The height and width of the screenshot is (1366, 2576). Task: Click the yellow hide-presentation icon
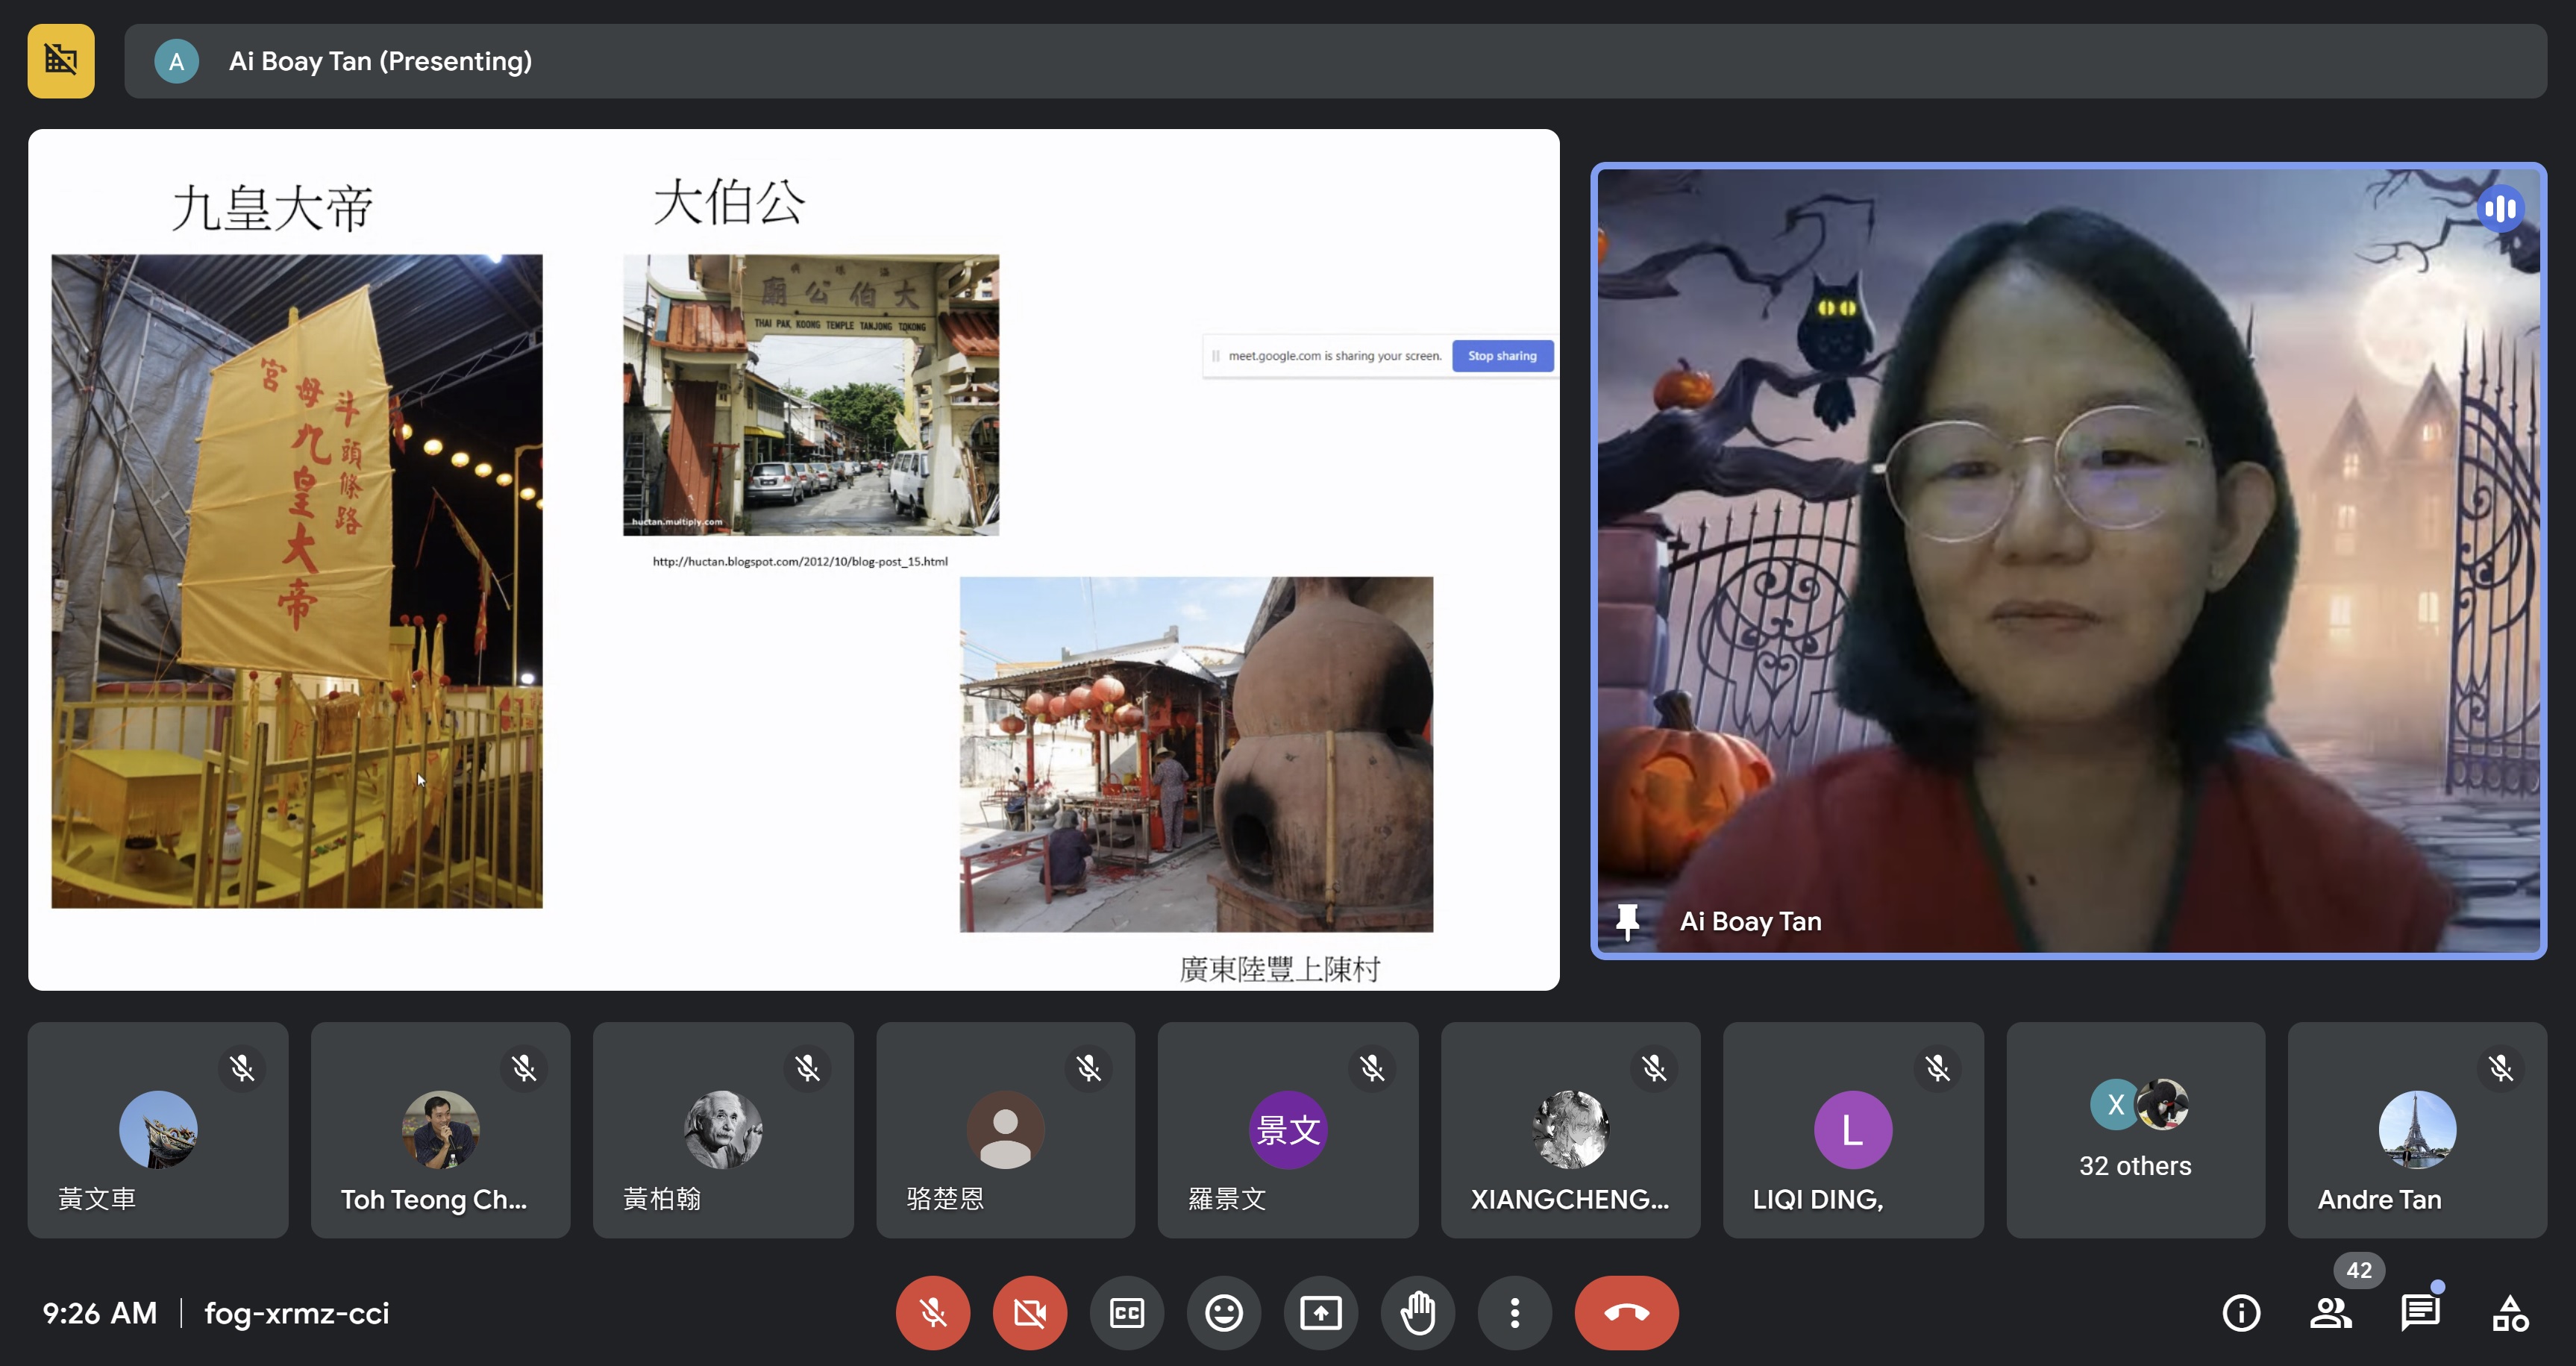tap(61, 61)
